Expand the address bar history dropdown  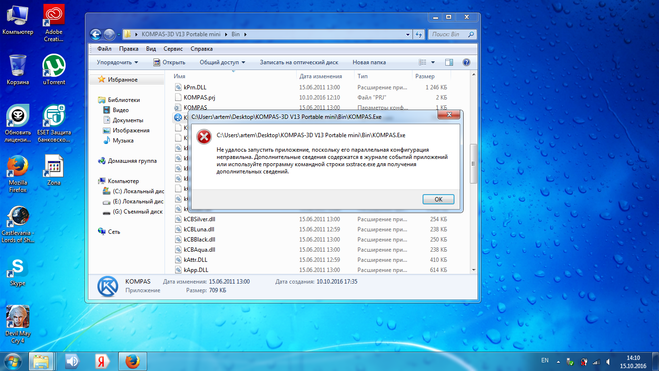[x=408, y=34]
